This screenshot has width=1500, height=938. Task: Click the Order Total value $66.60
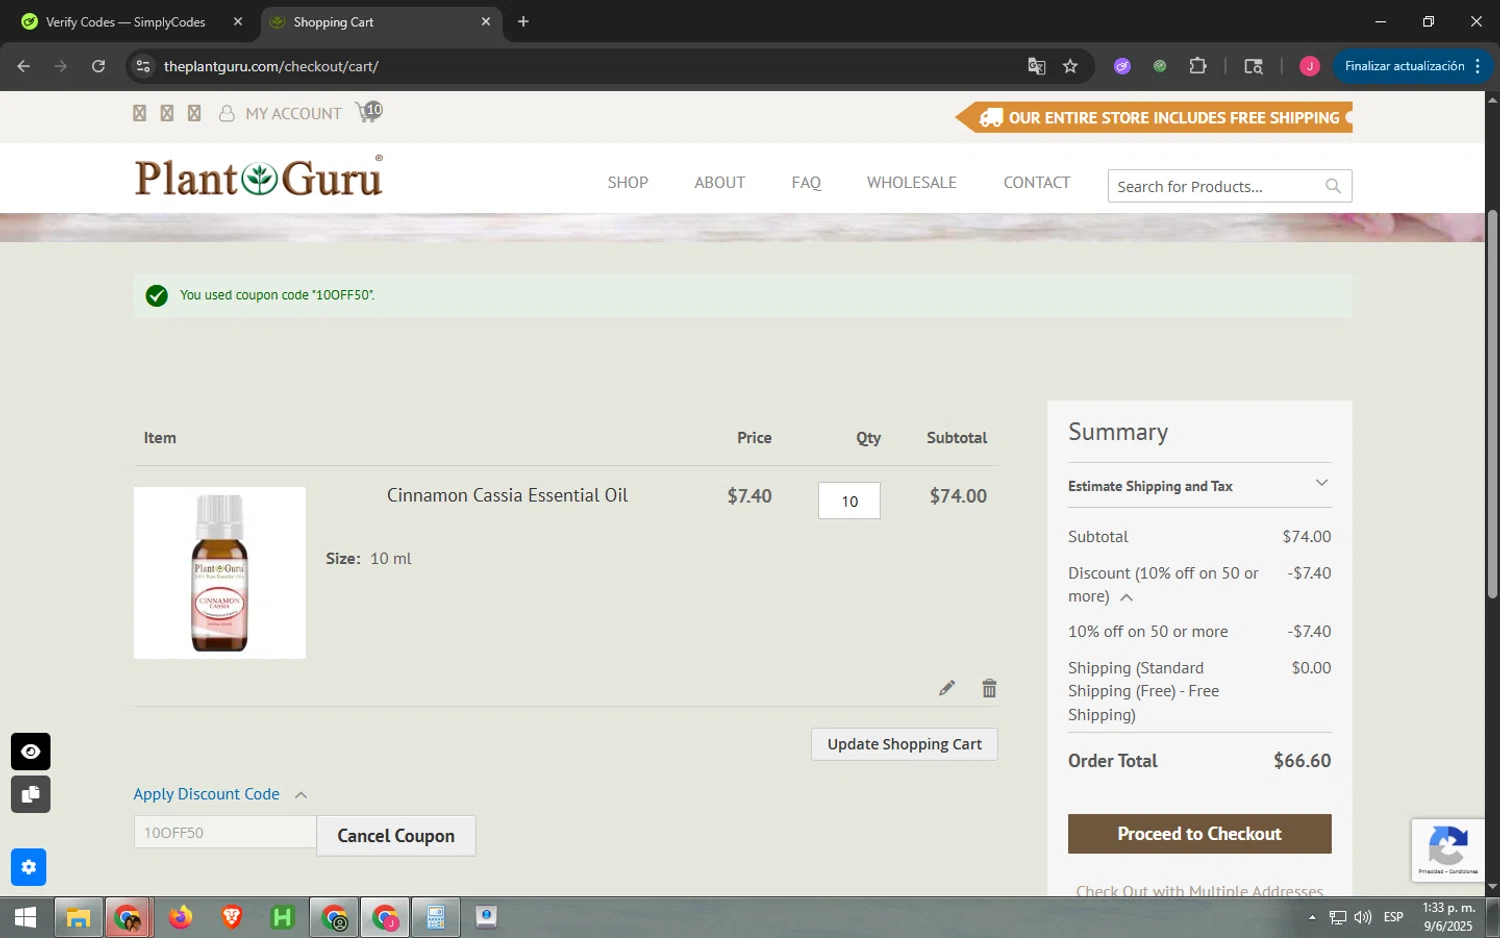coord(1302,761)
